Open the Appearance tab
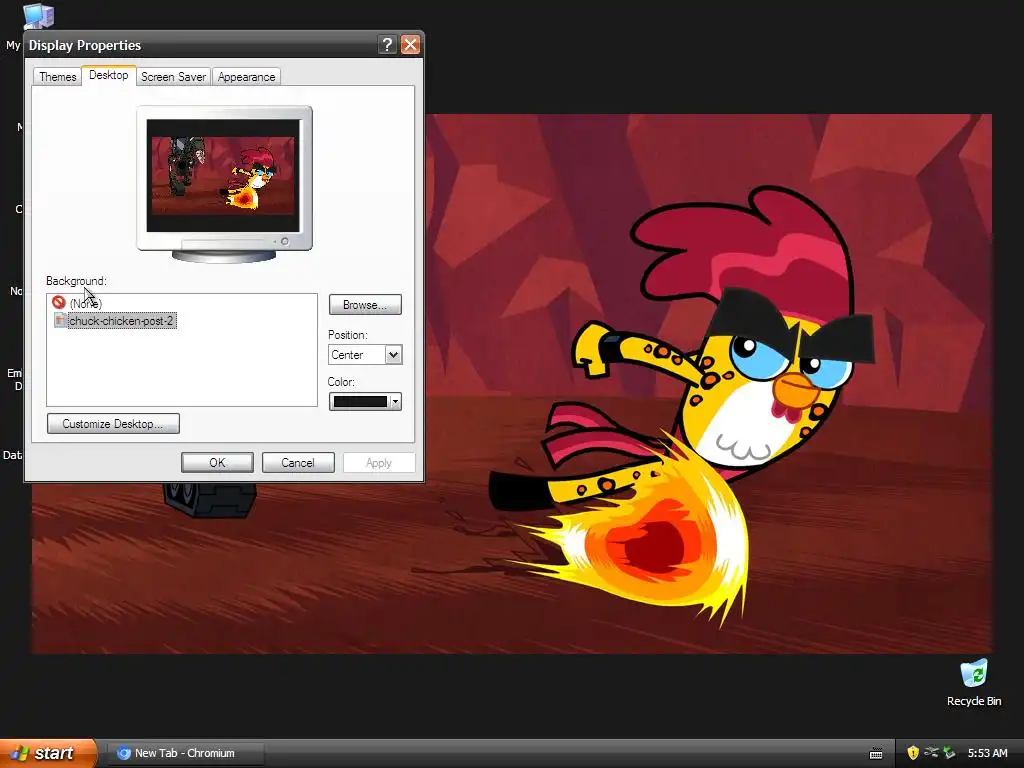Viewport: 1024px width, 768px height. click(246, 76)
